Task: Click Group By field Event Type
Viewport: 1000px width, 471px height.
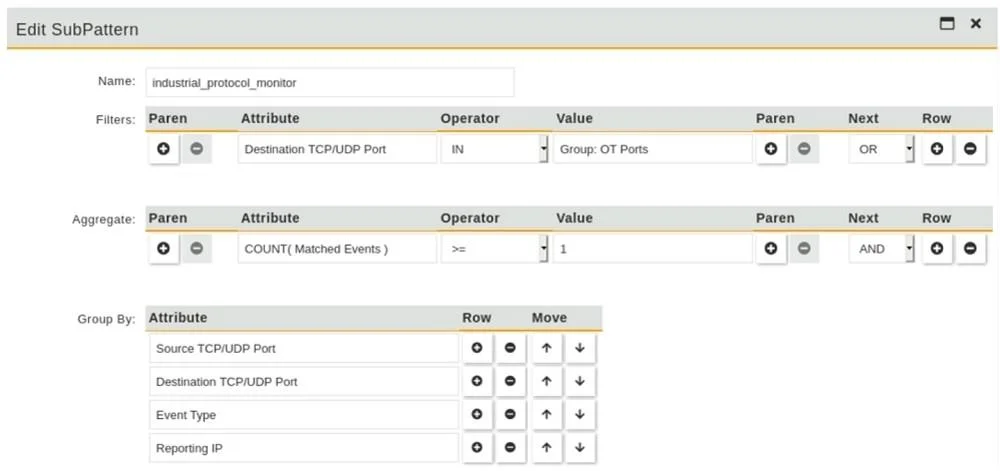Action: (304, 414)
